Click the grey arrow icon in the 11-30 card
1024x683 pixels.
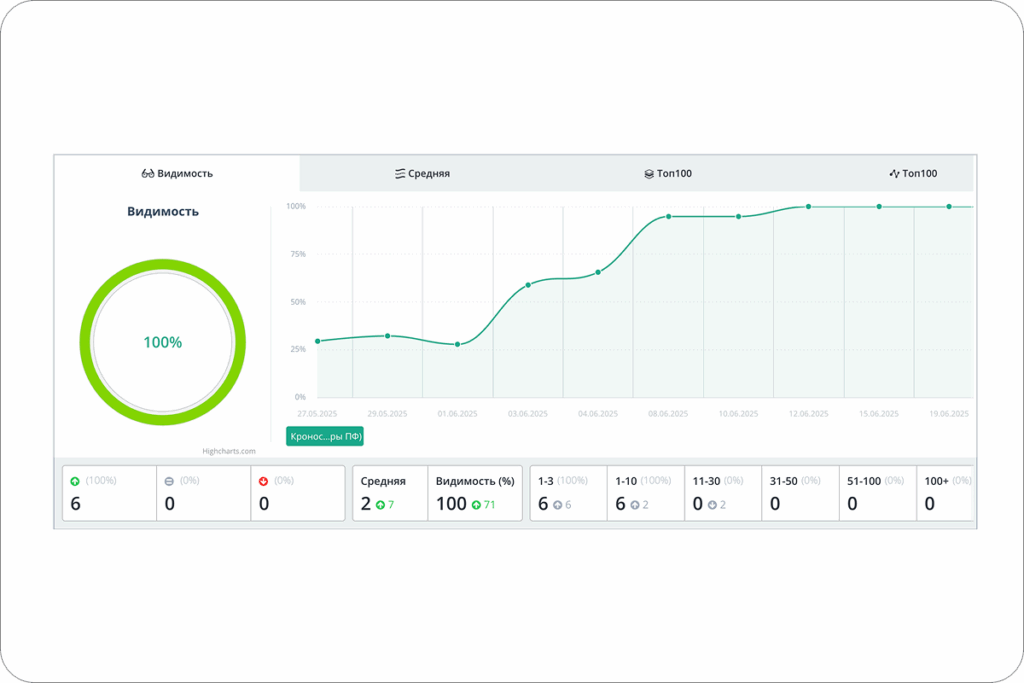coord(712,505)
